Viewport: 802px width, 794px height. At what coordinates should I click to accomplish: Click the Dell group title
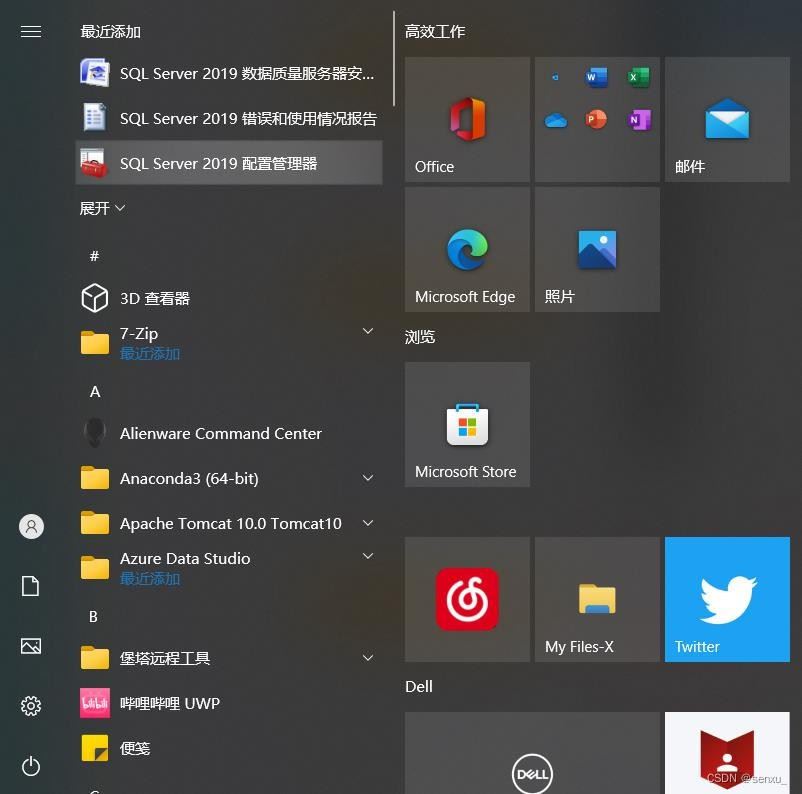[419, 687]
